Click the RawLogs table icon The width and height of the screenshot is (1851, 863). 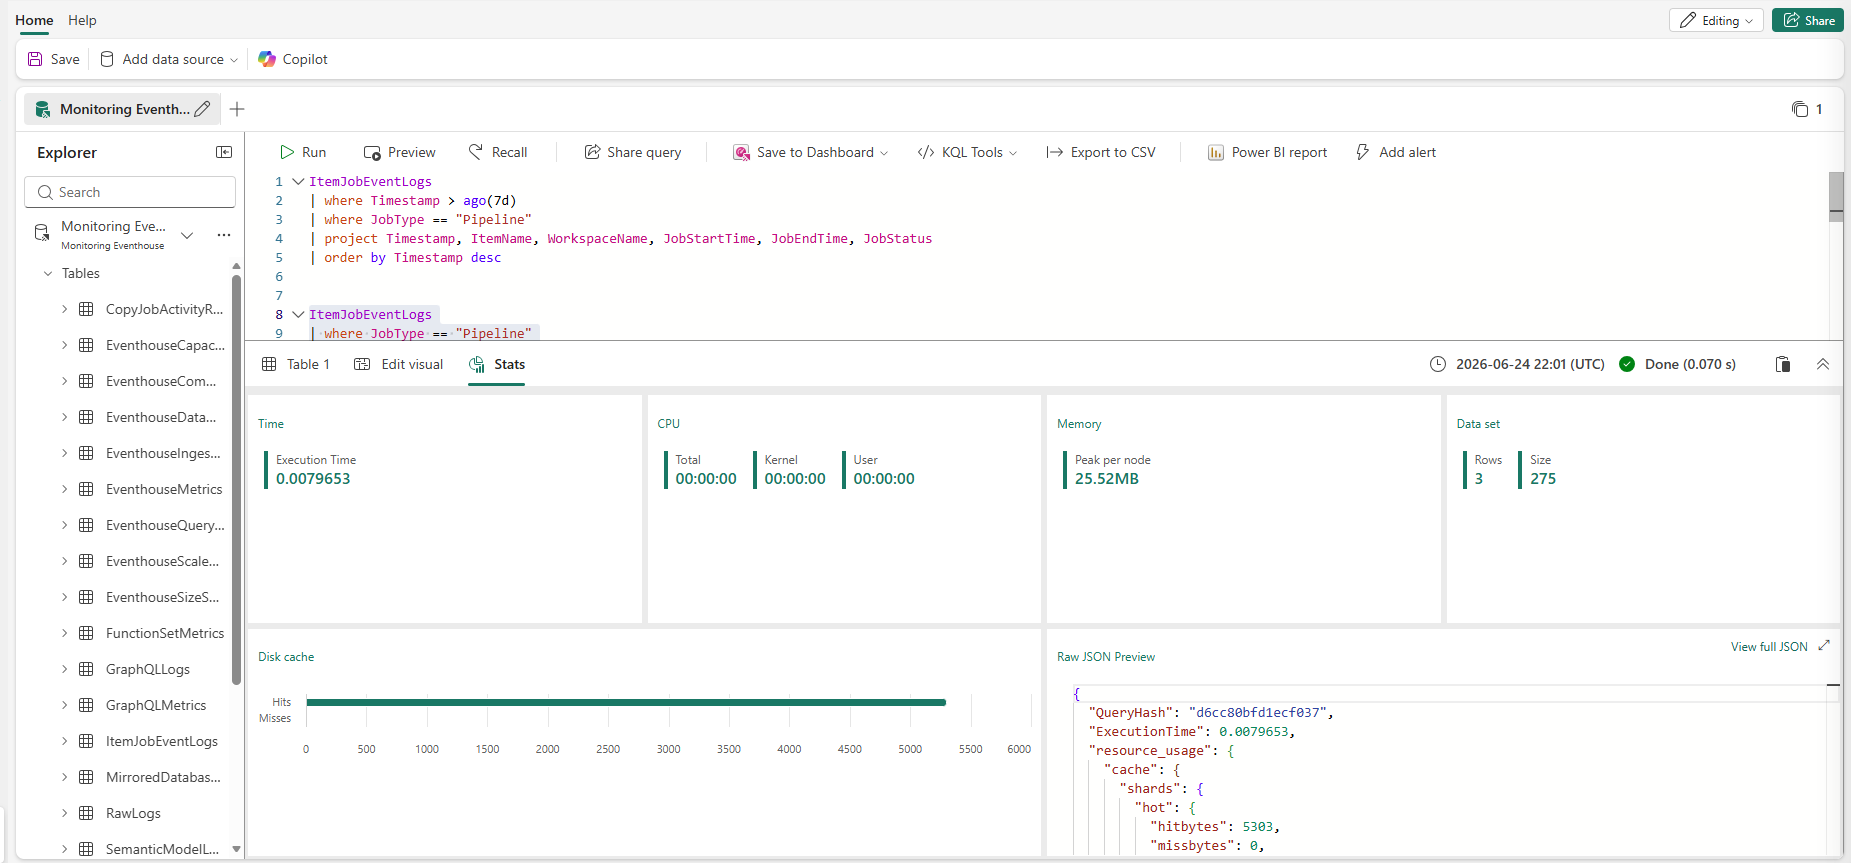coord(86,813)
